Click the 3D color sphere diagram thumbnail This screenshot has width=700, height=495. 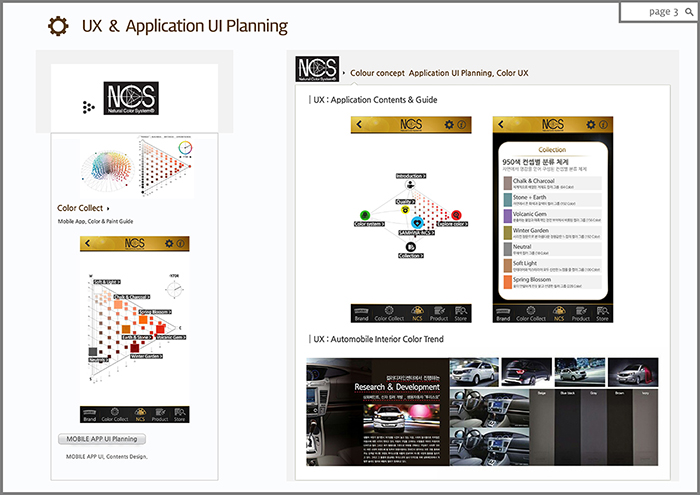(x=108, y=171)
